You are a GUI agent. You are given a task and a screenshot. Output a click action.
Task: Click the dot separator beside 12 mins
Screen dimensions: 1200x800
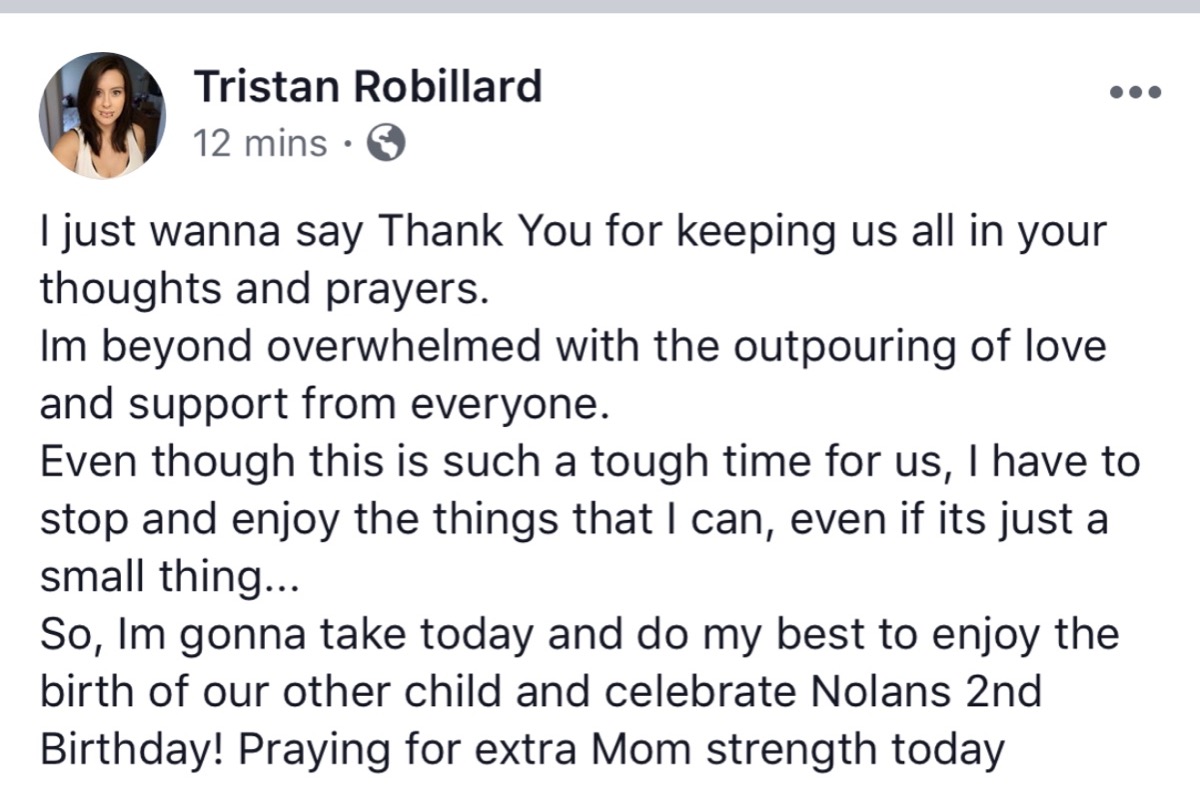coord(346,146)
